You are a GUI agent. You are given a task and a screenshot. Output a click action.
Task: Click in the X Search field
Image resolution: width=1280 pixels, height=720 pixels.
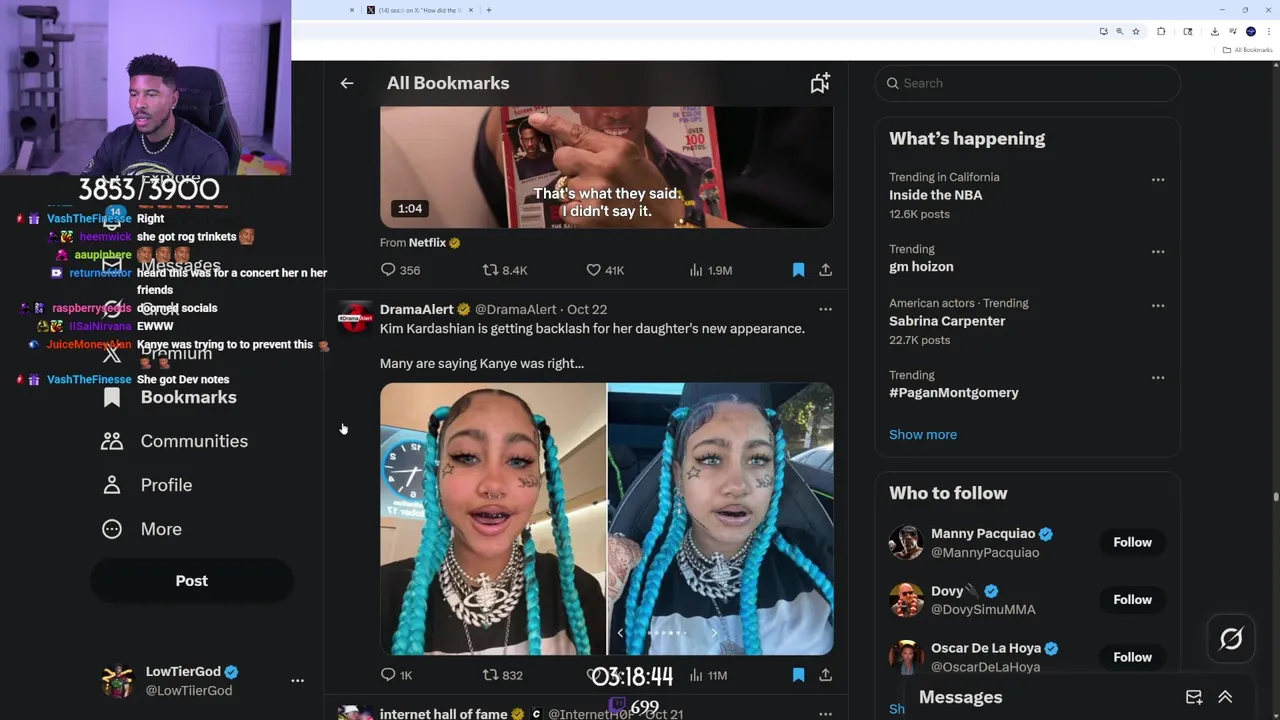(1028, 83)
